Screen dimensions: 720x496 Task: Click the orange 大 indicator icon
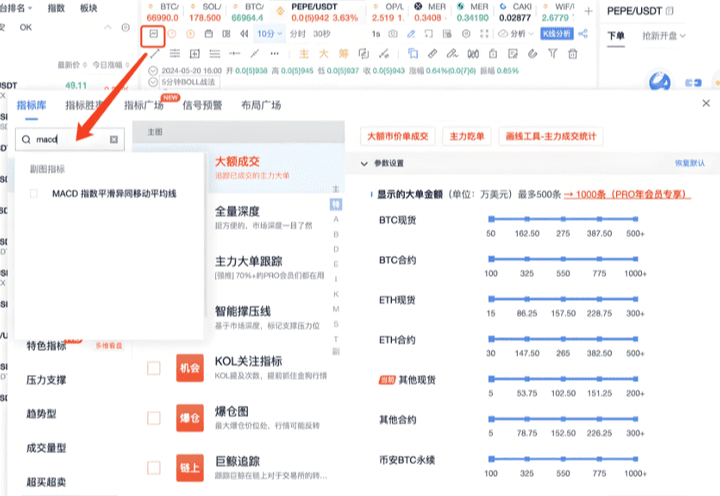point(324,54)
